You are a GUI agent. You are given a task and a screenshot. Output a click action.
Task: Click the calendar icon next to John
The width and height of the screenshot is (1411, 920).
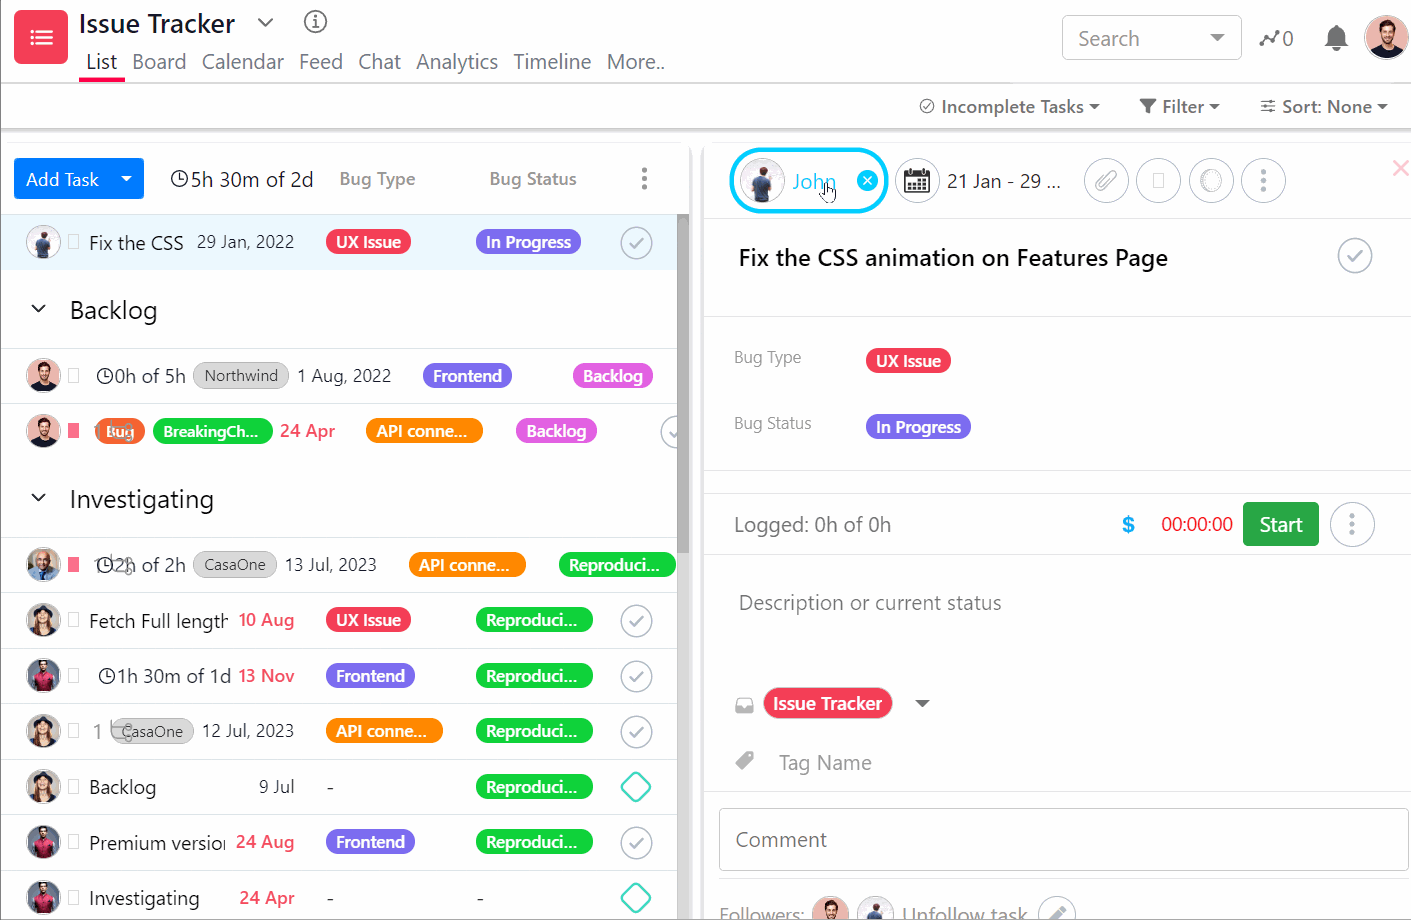coord(917,180)
